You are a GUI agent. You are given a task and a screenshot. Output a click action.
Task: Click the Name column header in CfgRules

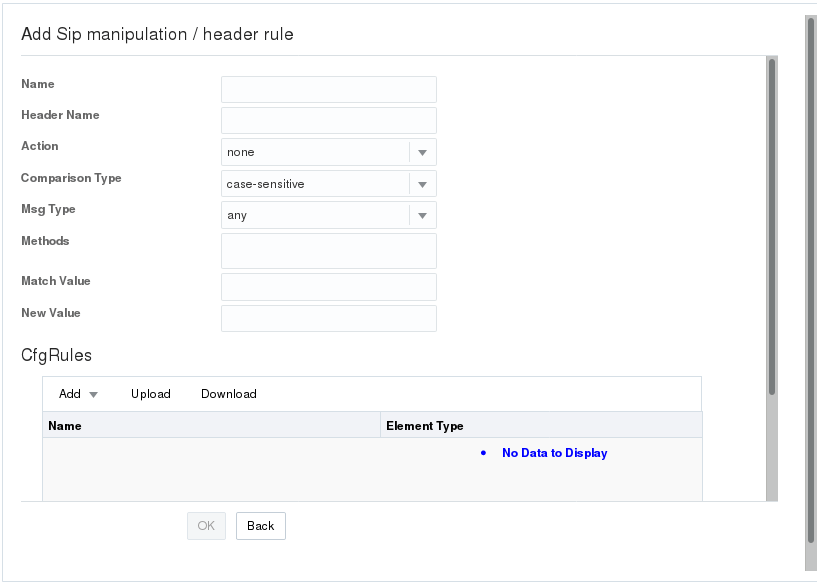(x=66, y=425)
